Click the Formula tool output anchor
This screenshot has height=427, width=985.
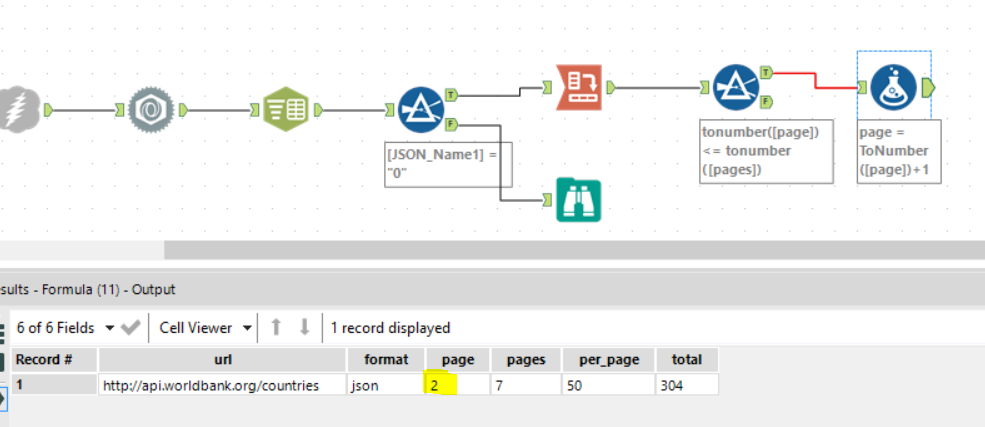[928, 88]
